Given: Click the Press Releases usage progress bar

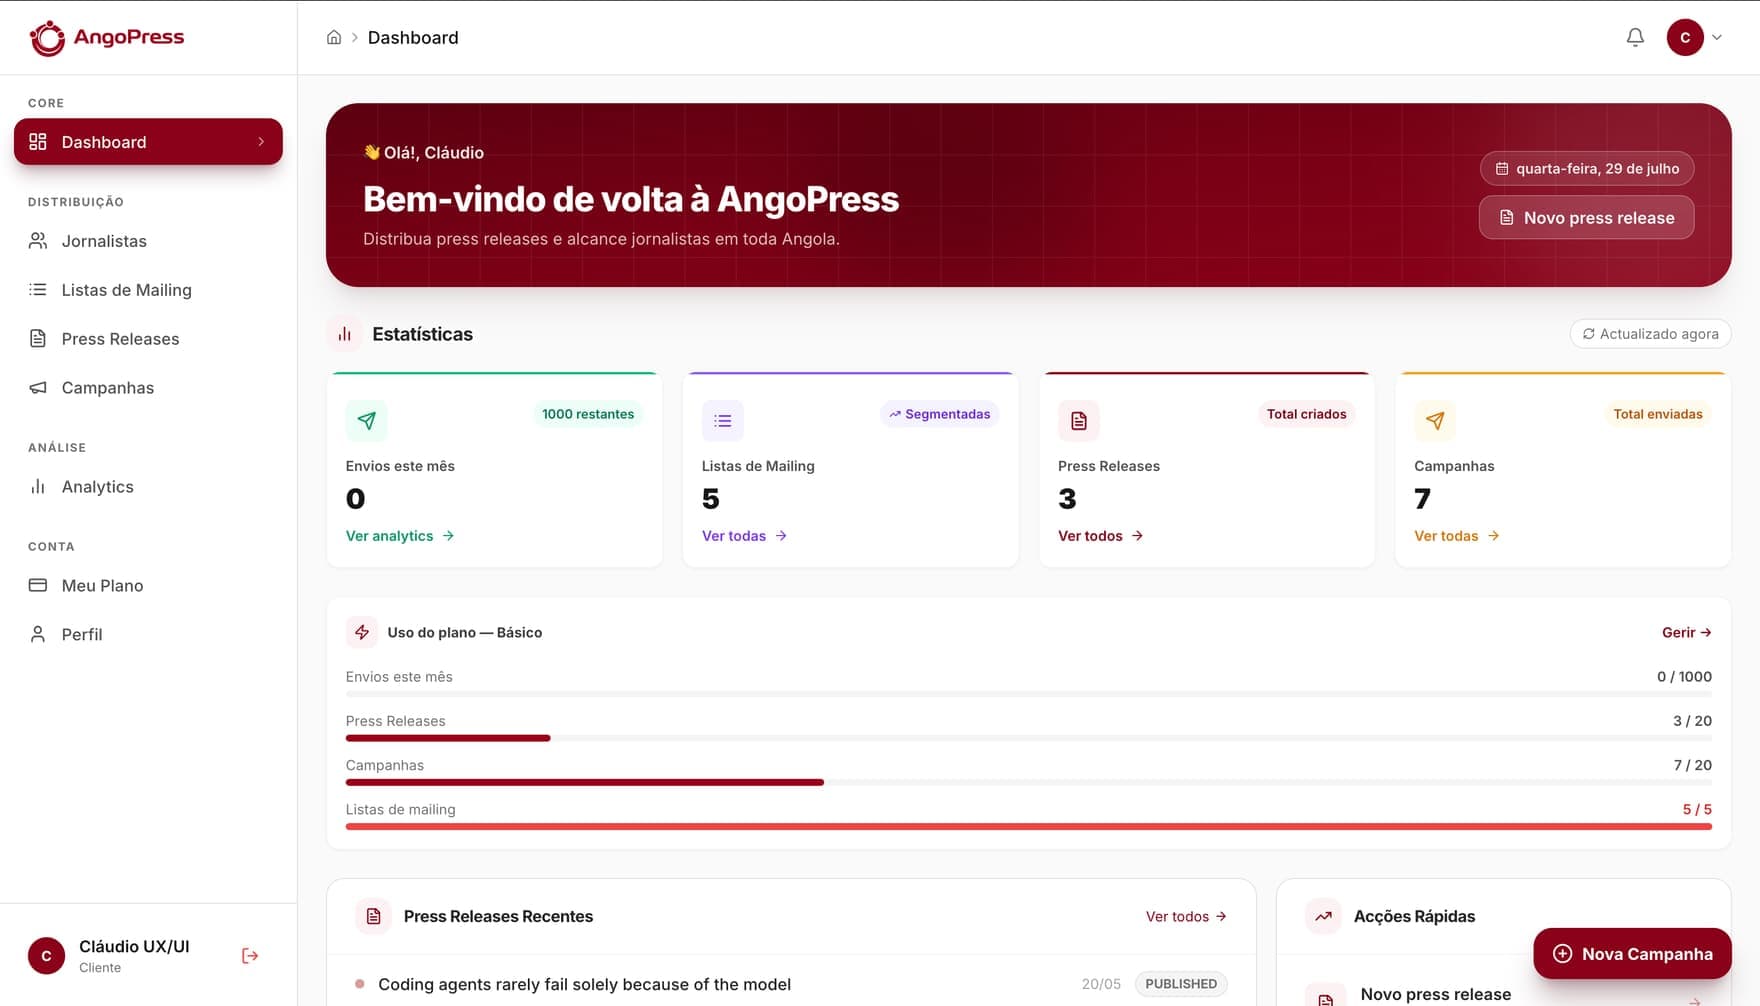Looking at the screenshot, I should coord(1029,738).
